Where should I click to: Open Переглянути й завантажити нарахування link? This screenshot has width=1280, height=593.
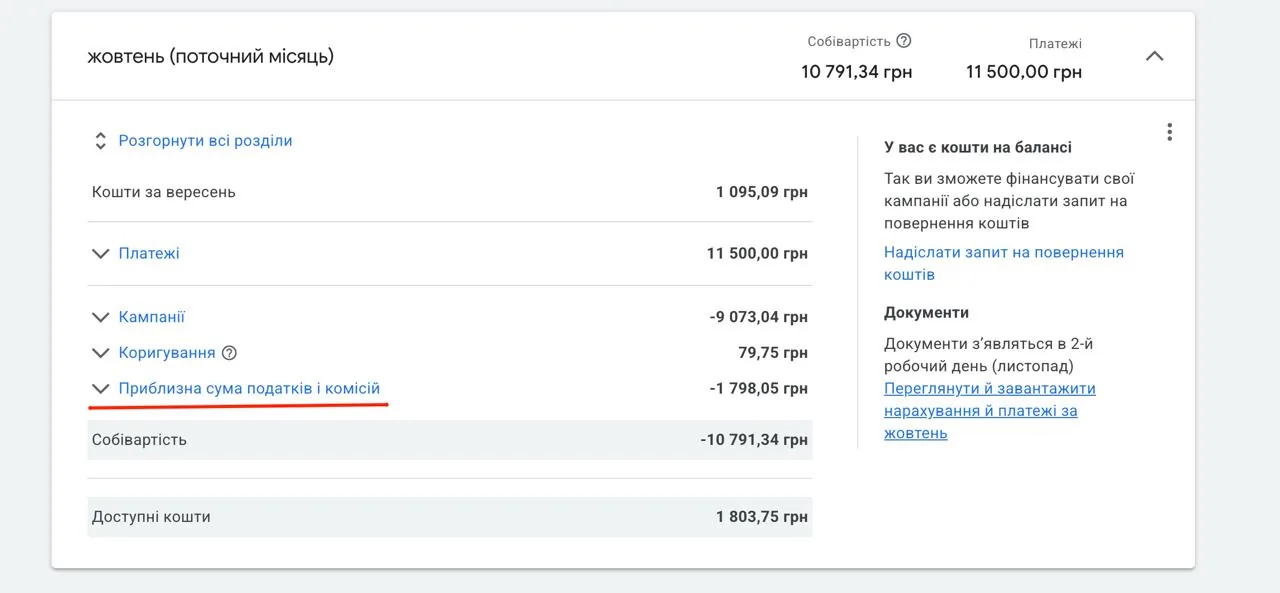[x=990, y=410]
